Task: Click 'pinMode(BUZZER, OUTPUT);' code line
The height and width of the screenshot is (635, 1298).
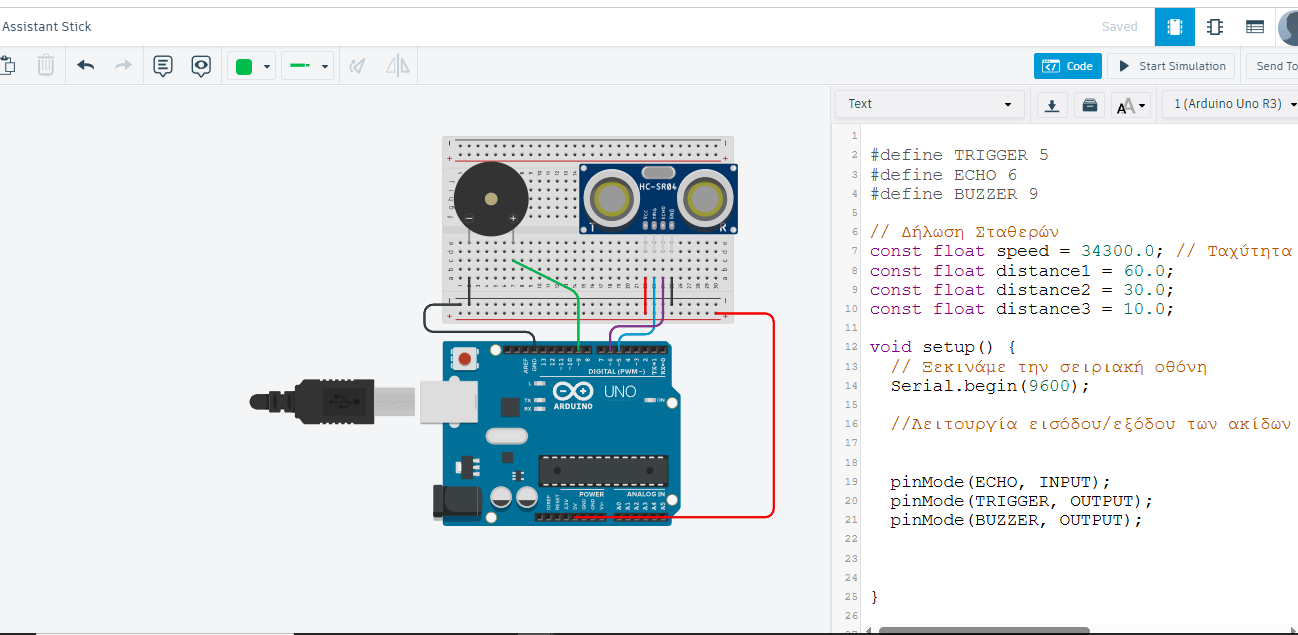Action: pos(1016,520)
